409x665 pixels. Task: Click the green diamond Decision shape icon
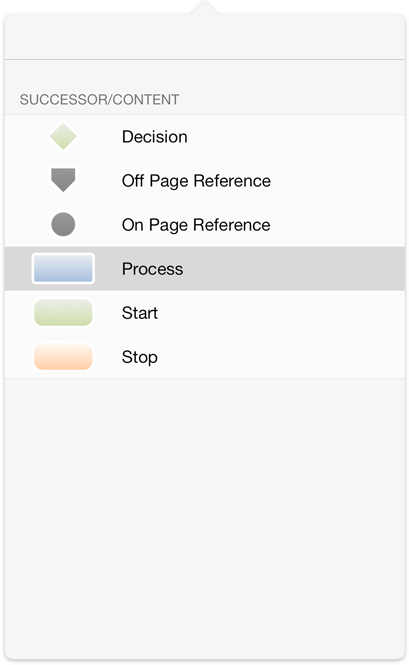(63, 137)
